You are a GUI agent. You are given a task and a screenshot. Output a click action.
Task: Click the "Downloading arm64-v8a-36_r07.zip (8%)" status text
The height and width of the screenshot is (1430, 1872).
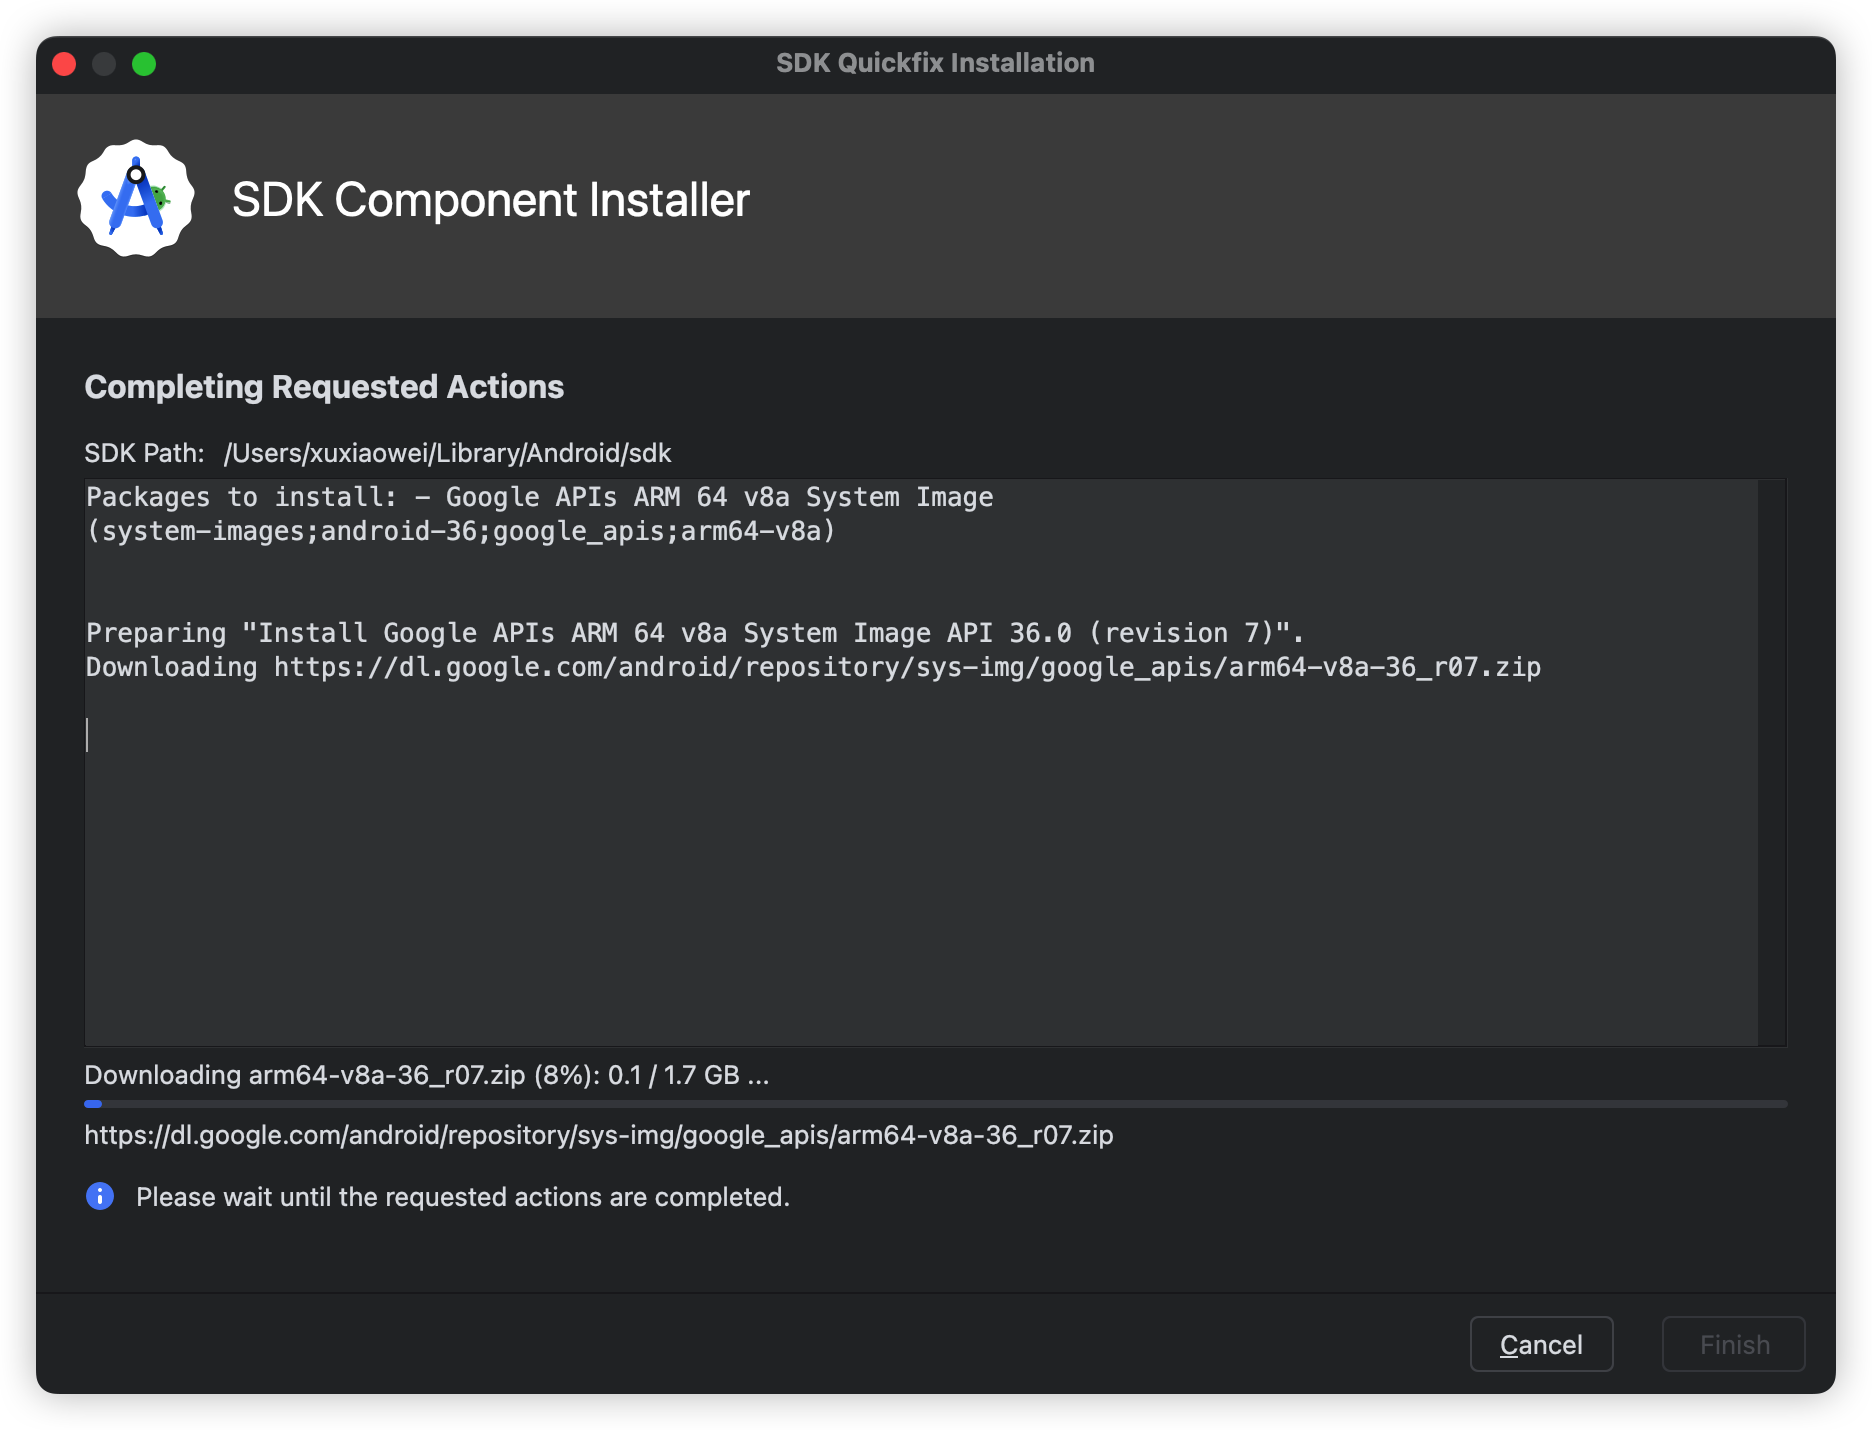[426, 1075]
